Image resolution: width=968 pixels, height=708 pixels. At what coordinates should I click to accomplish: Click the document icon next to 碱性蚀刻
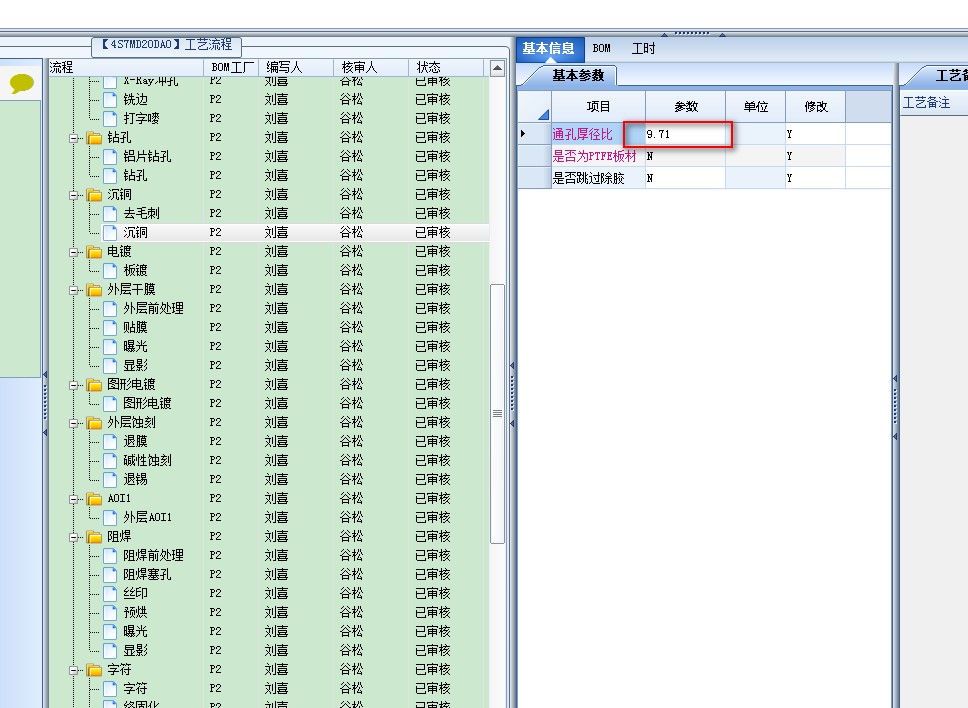(x=110, y=460)
